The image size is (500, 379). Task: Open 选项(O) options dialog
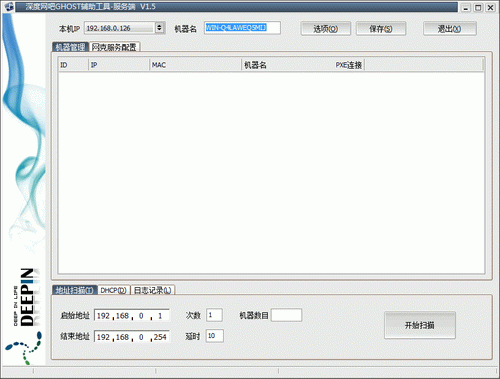pyautogui.click(x=325, y=29)
